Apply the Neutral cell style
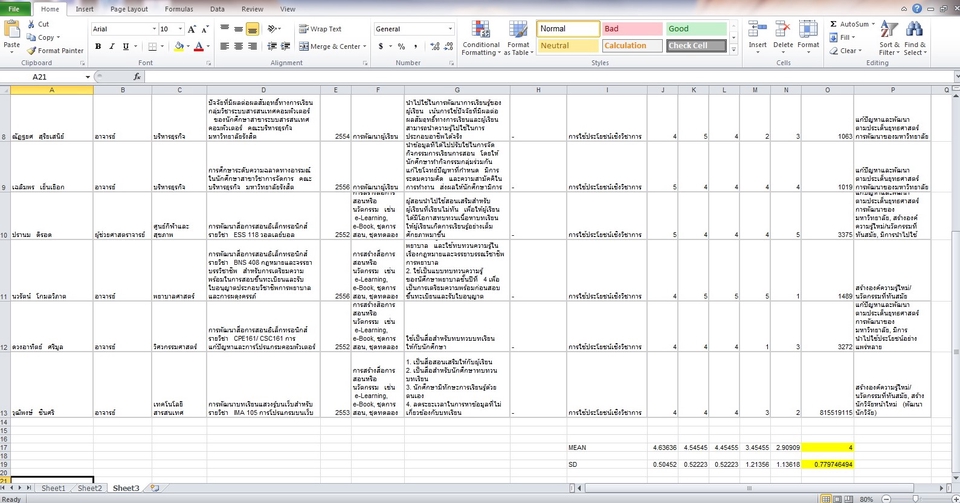Viewport: 960px width, 503px height. (568, 46)
